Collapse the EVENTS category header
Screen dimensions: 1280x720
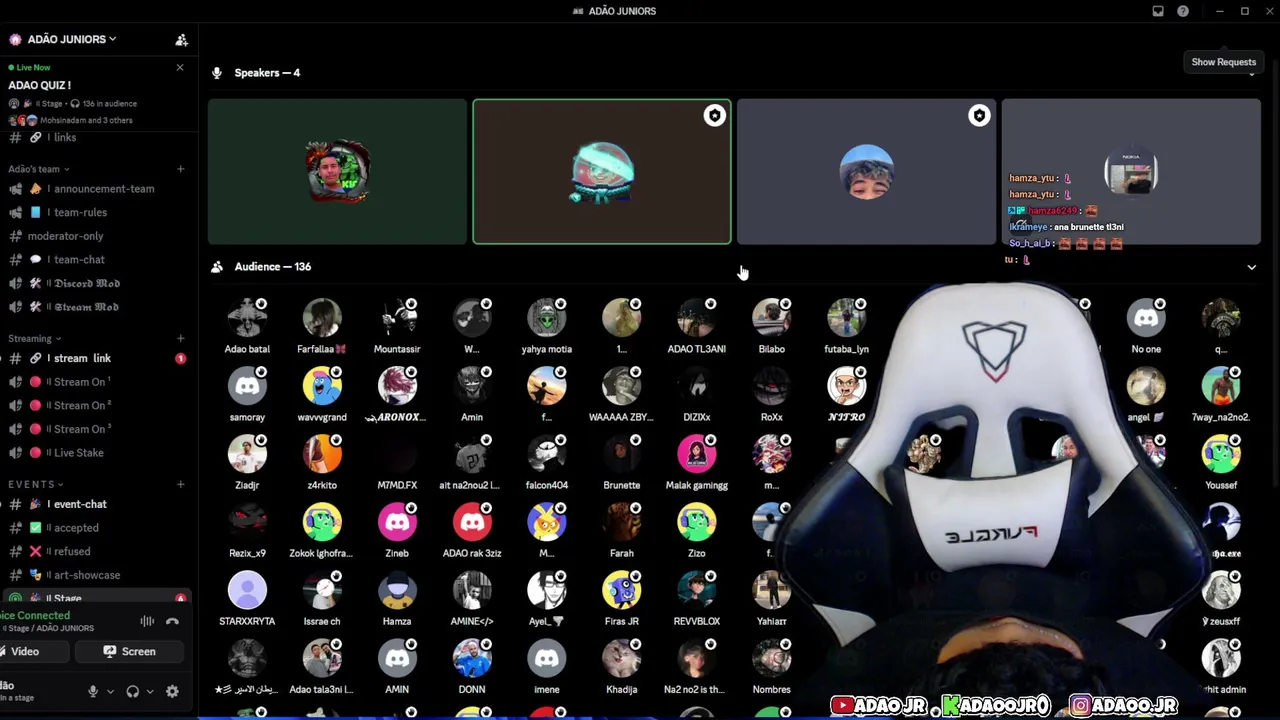[35, 485]
